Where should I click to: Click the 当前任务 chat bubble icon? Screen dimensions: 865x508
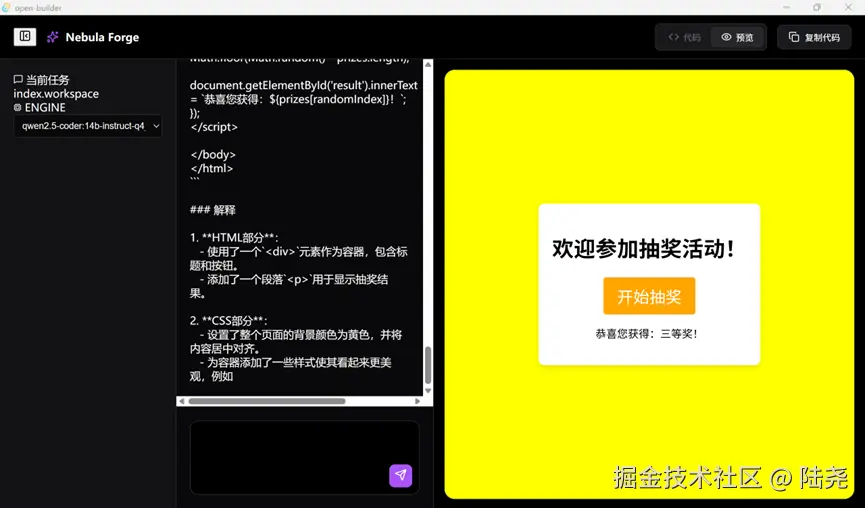pos(18,79)
